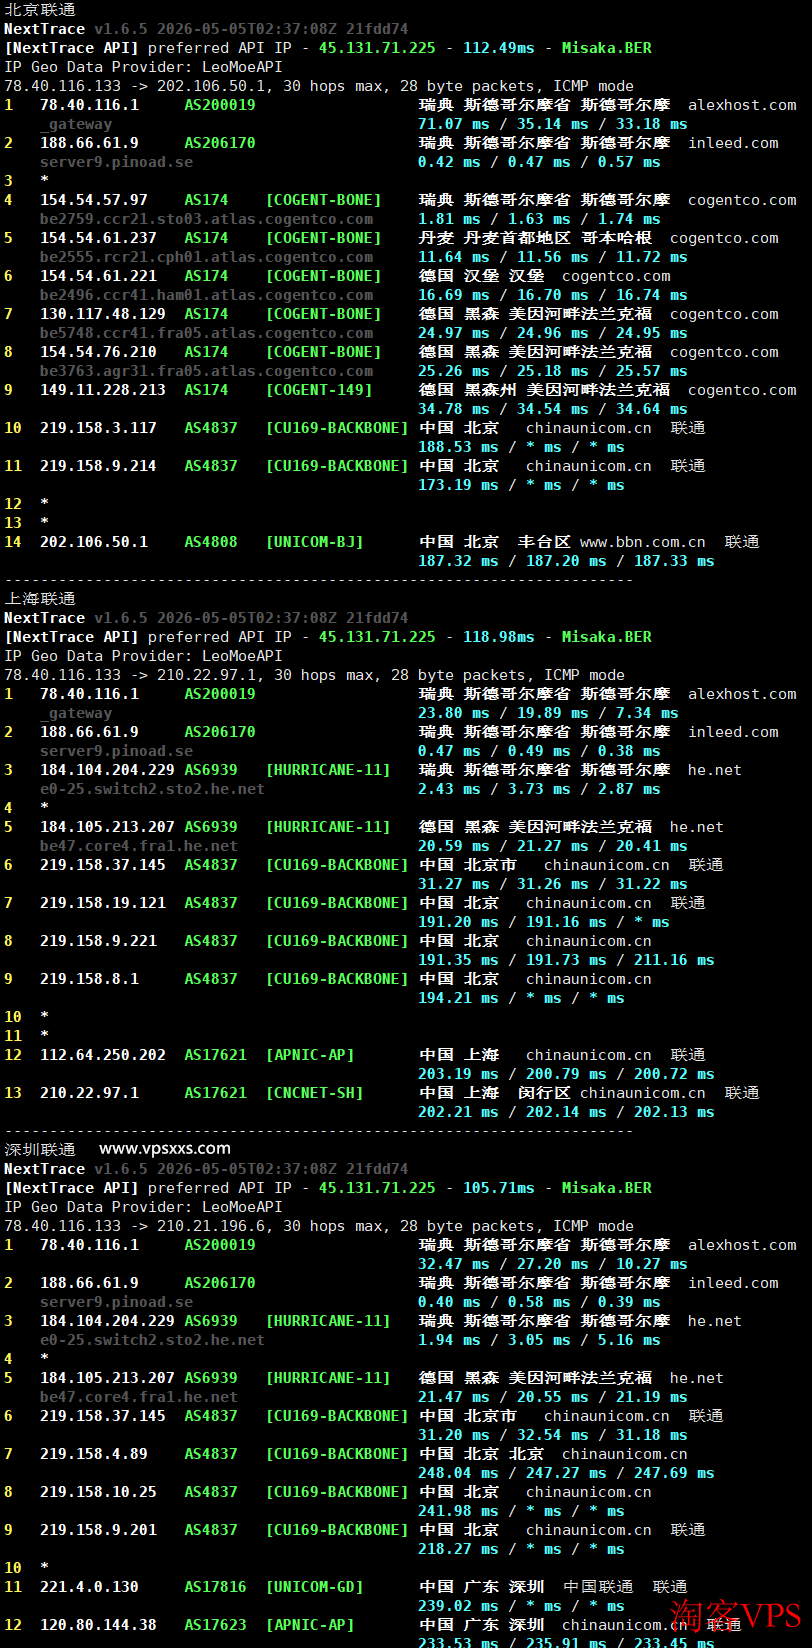The height and width of the screenshot is (1648, 812).
Task: Select hop IP 219.158.4.89
Action: pyautogui.click(x=94, y=1454)
